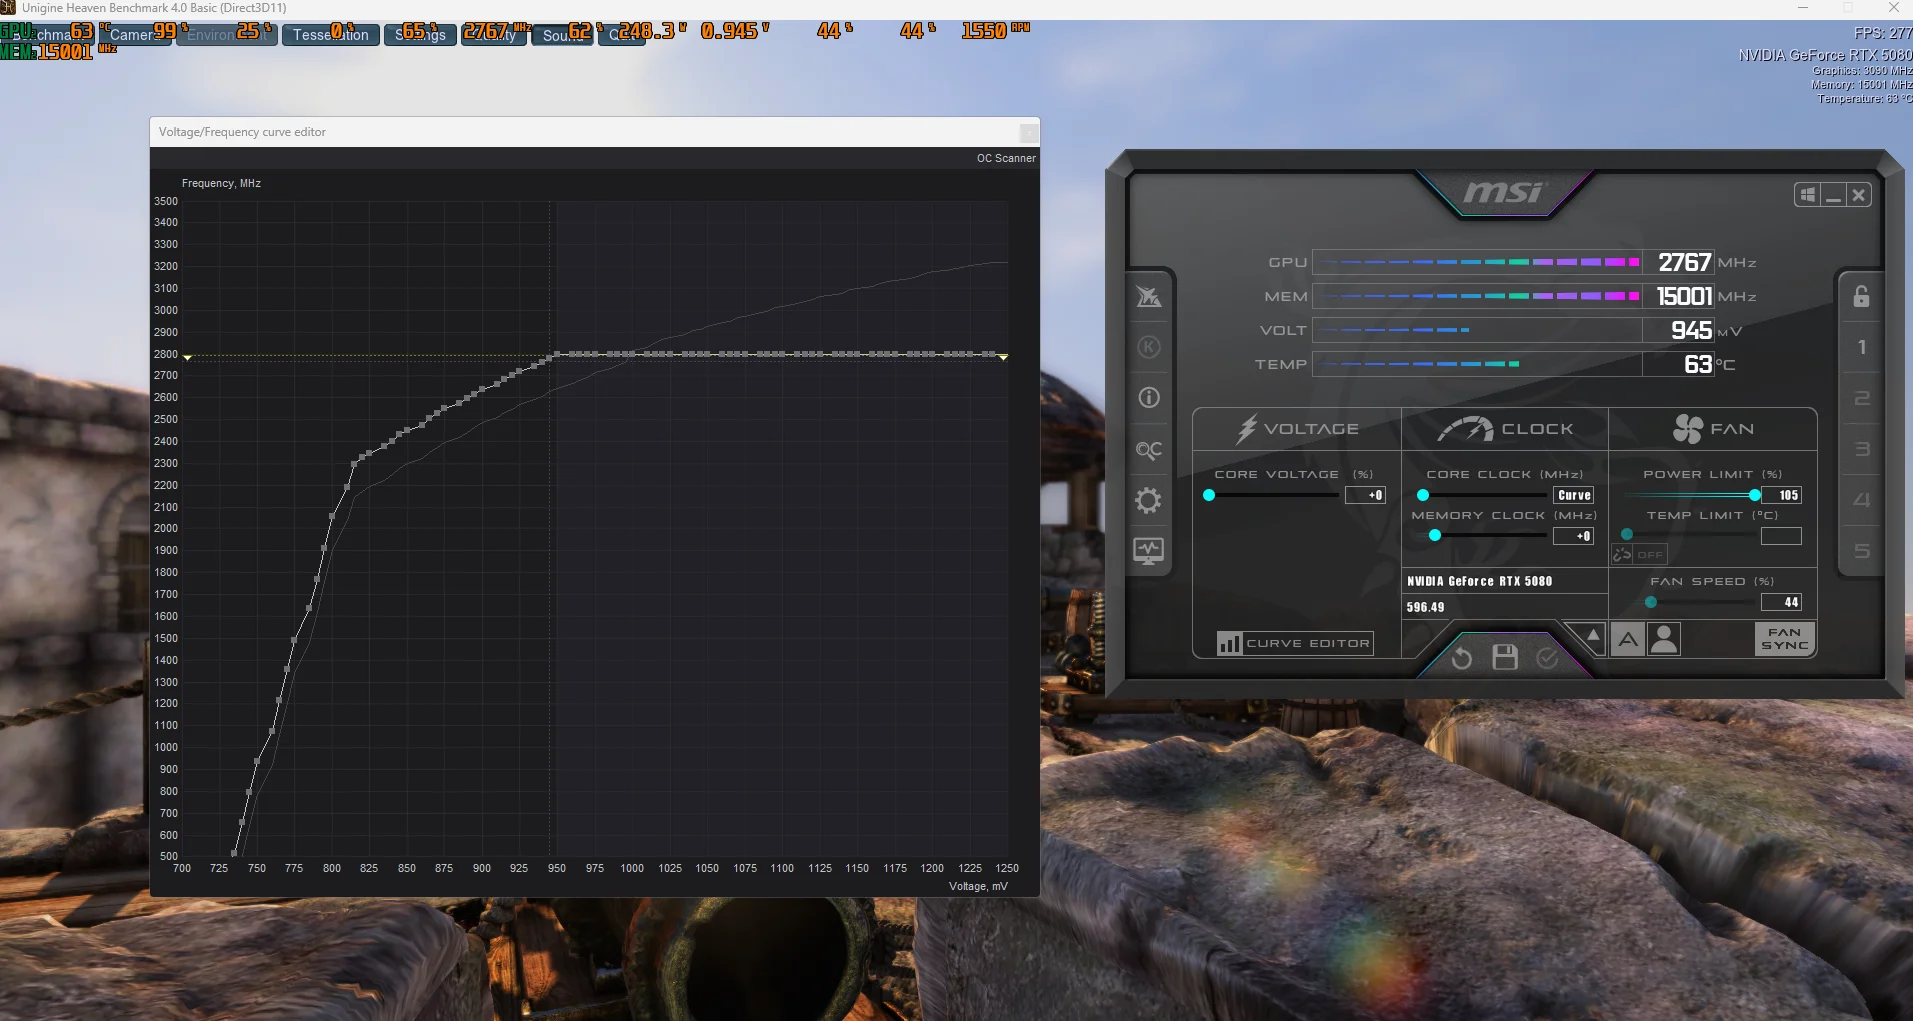Toggle user-defined fan curve icon

click(x=1664, y=639)
